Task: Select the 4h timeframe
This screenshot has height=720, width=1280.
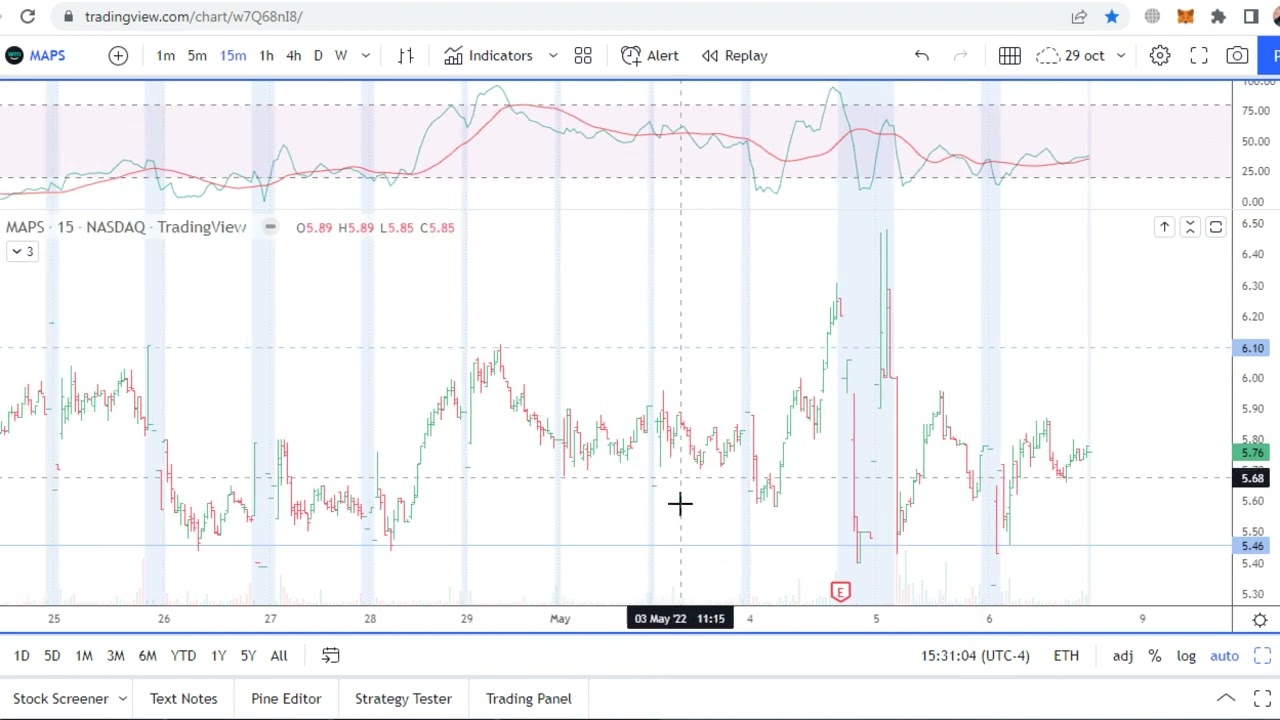Action: click(x=293, y=55)
